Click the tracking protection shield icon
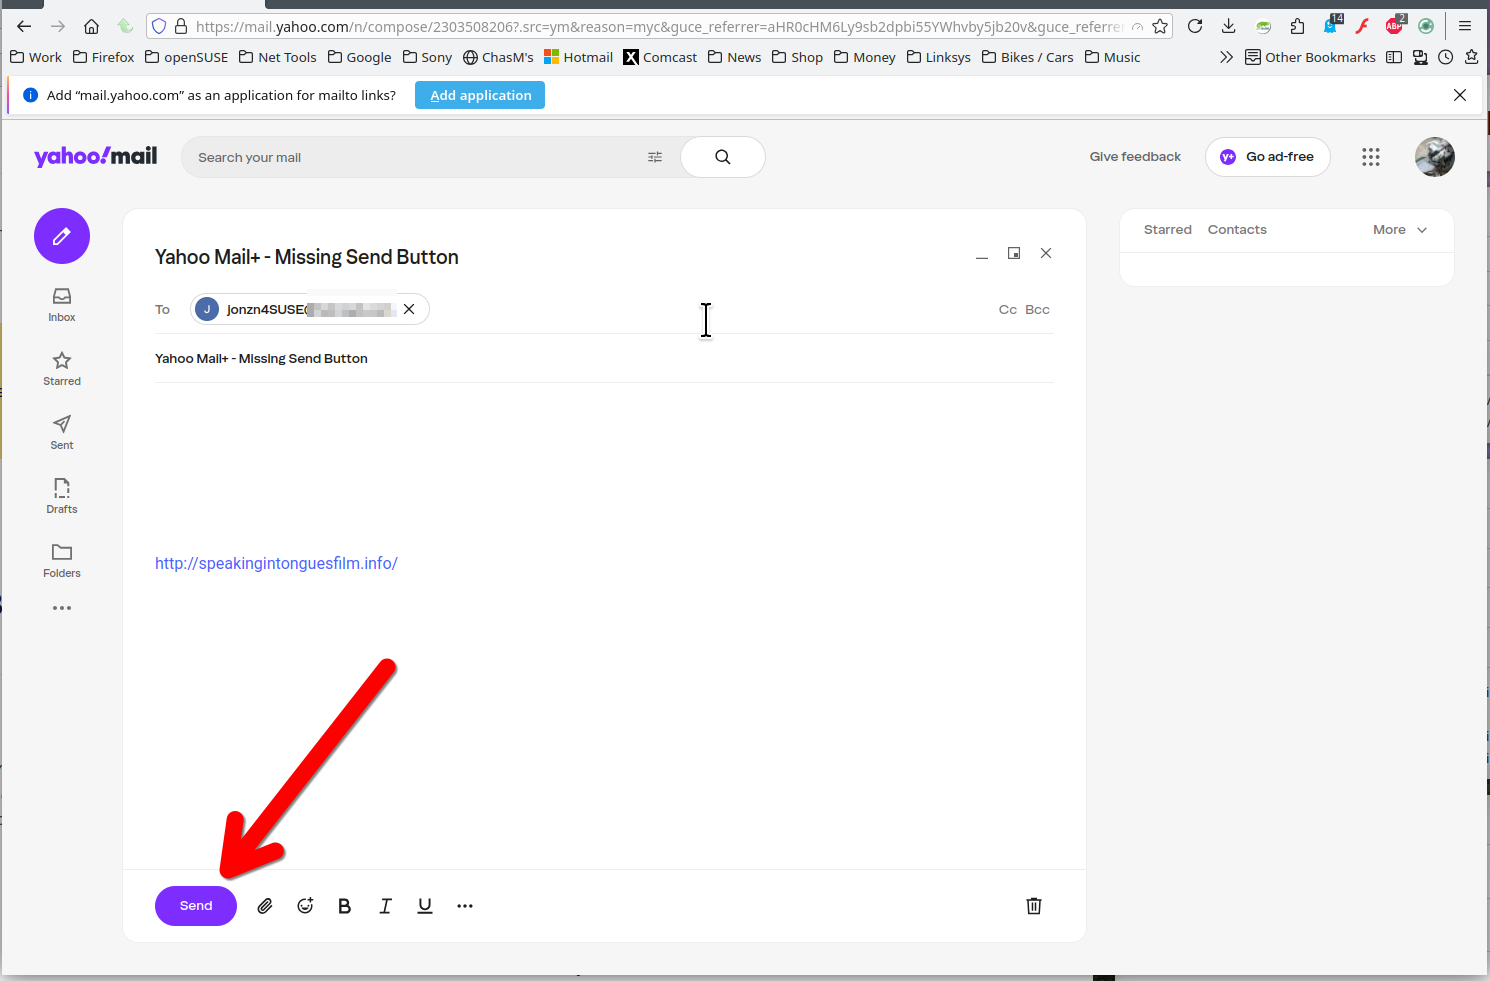Image resolution: width=1490 pixels, height=981 pixels. (x=159, y=26)
